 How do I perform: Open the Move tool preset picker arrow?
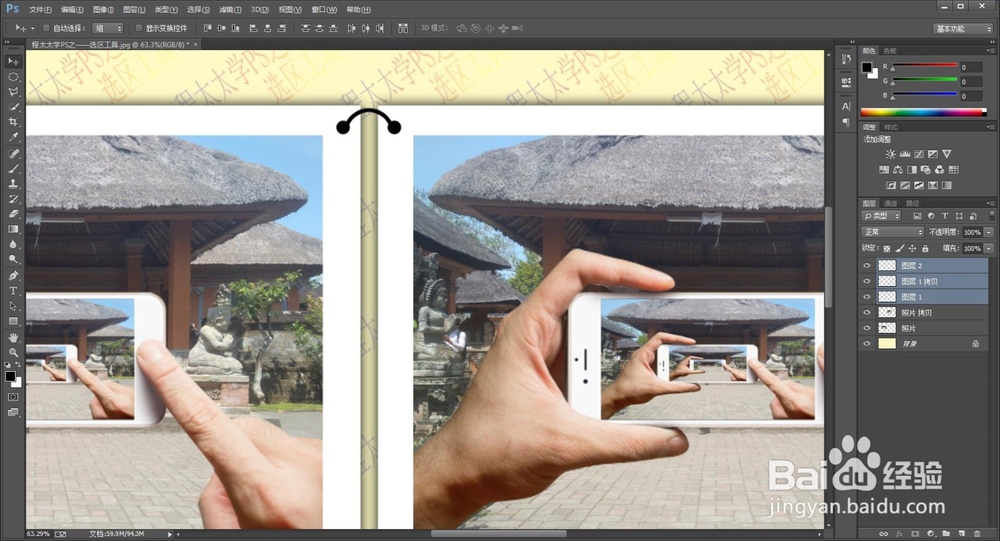33,28
